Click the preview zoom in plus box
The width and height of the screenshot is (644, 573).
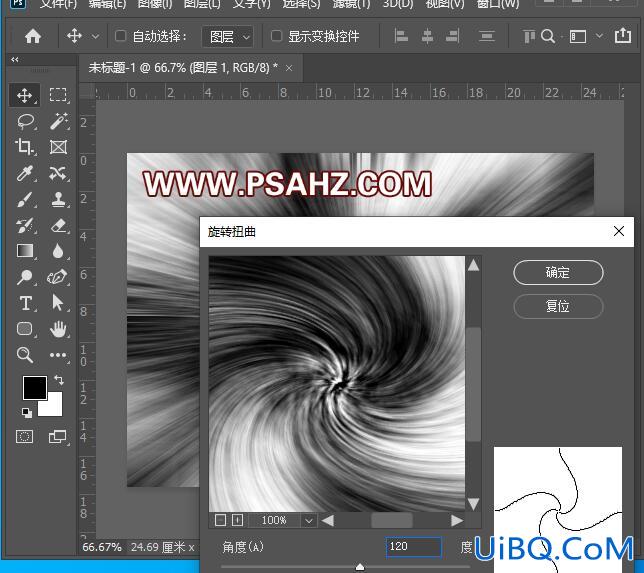(237, 520)
